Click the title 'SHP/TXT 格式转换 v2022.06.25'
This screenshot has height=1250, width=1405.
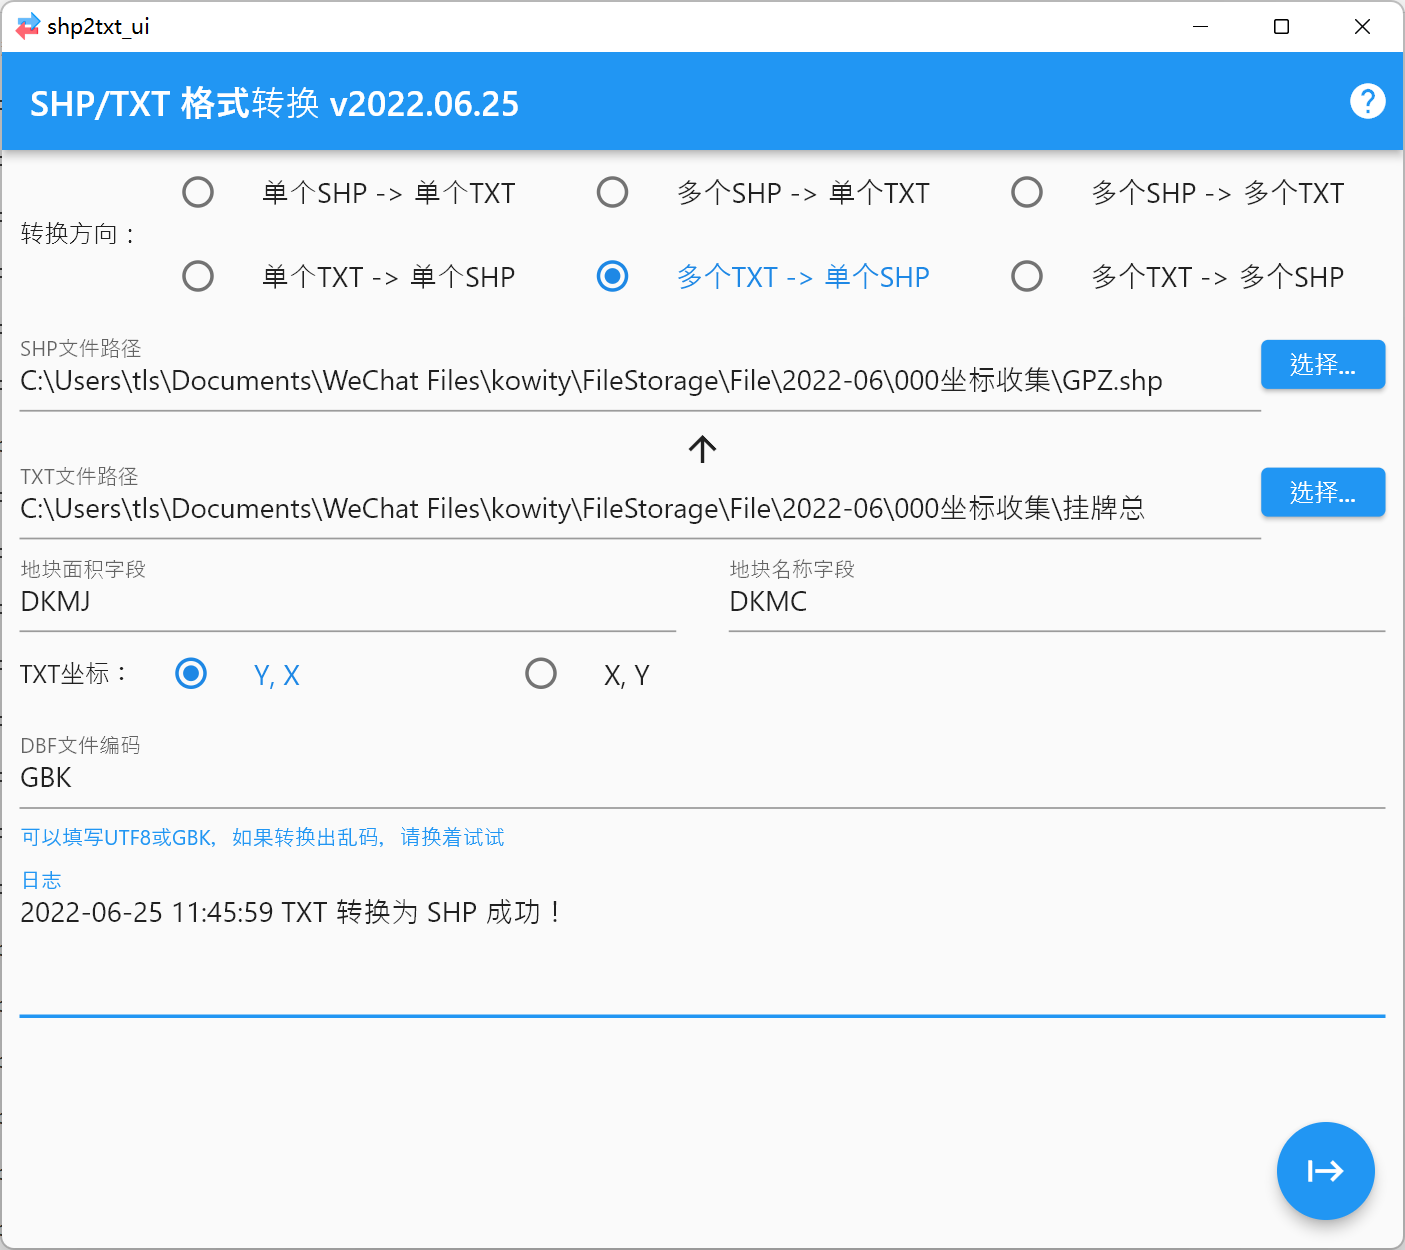275,103
